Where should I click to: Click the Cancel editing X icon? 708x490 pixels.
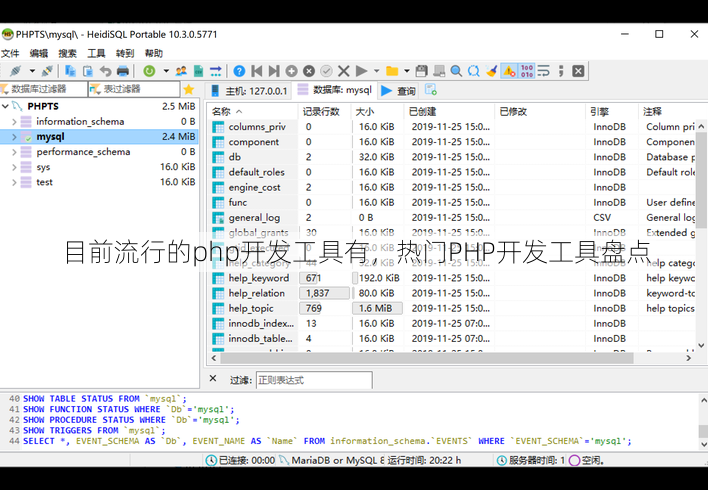coord(344,71)
